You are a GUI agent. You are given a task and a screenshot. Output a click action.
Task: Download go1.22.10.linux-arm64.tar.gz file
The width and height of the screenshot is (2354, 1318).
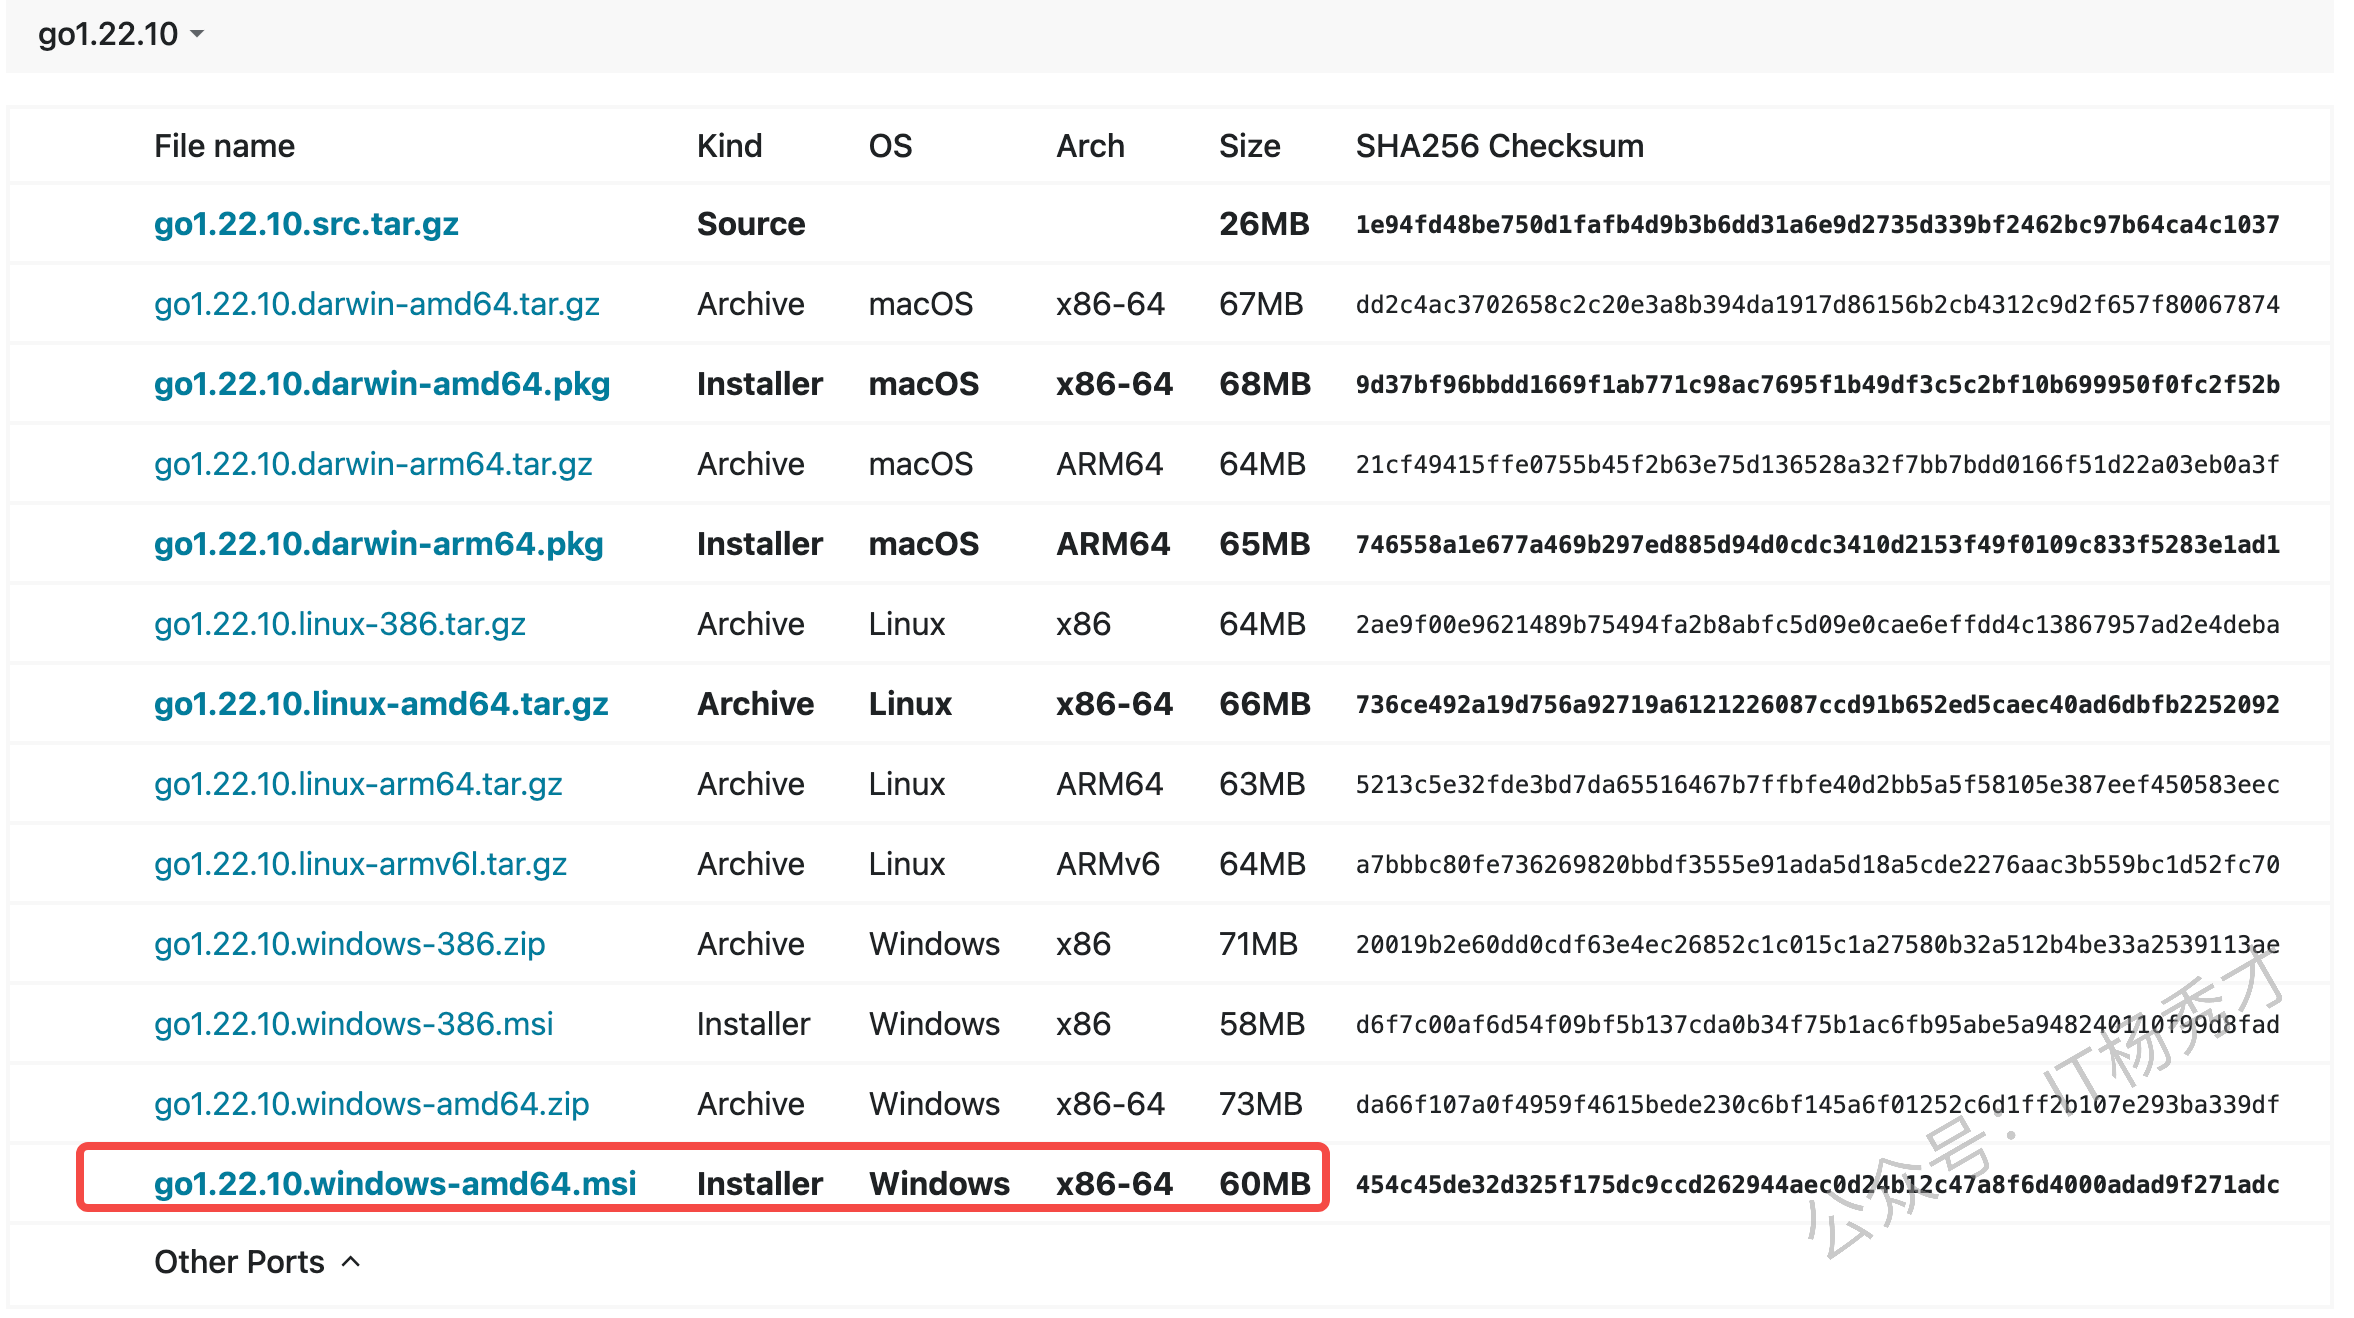click(358, 784)
